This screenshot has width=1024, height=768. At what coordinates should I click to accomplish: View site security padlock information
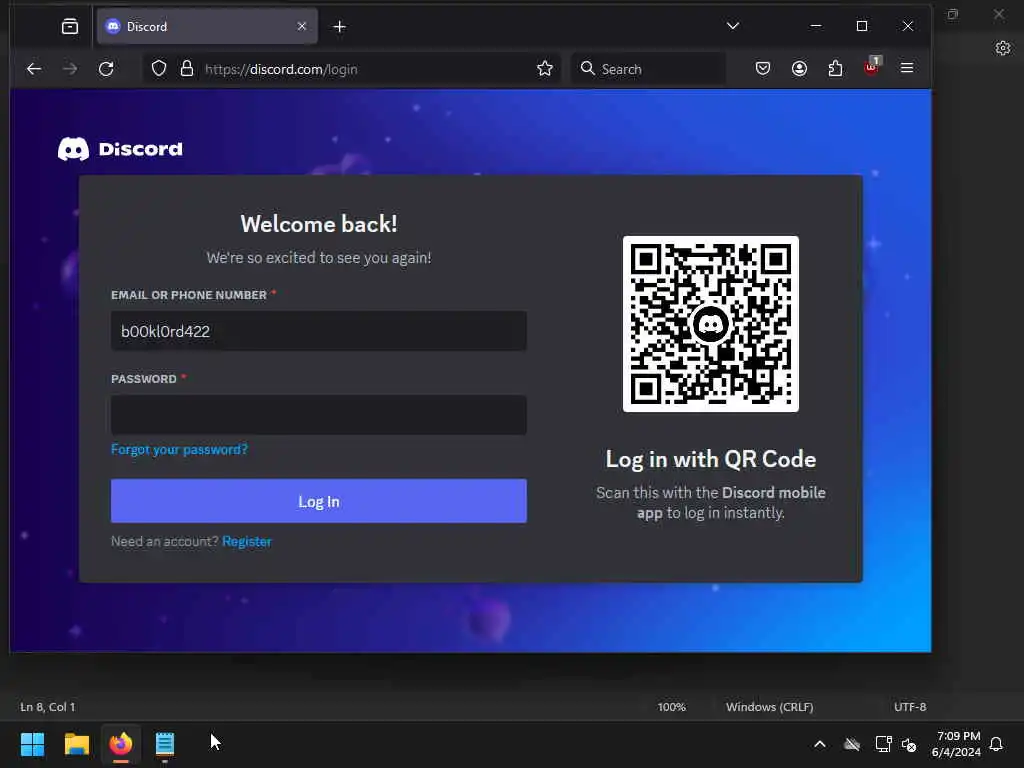tap(187, 69)
